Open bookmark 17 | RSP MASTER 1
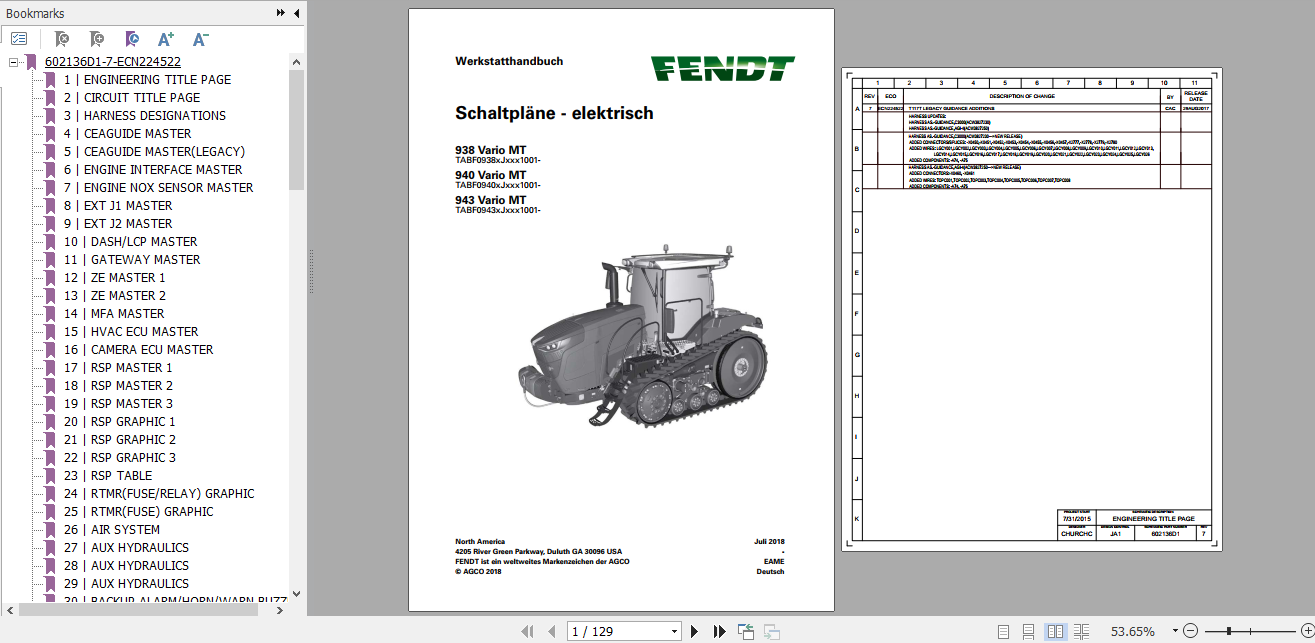The image size is (1315, 643). point(118,368)
